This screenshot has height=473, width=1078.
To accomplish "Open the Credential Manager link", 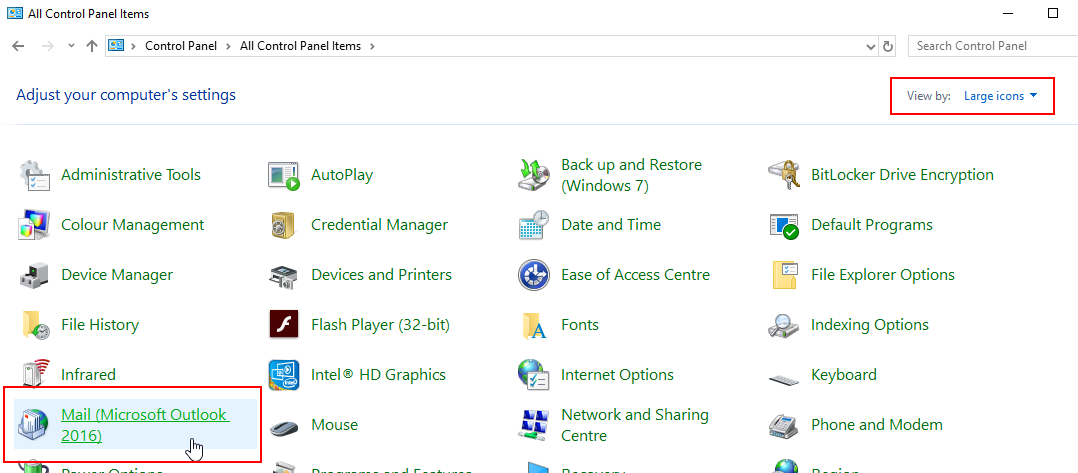I will 380,225.
